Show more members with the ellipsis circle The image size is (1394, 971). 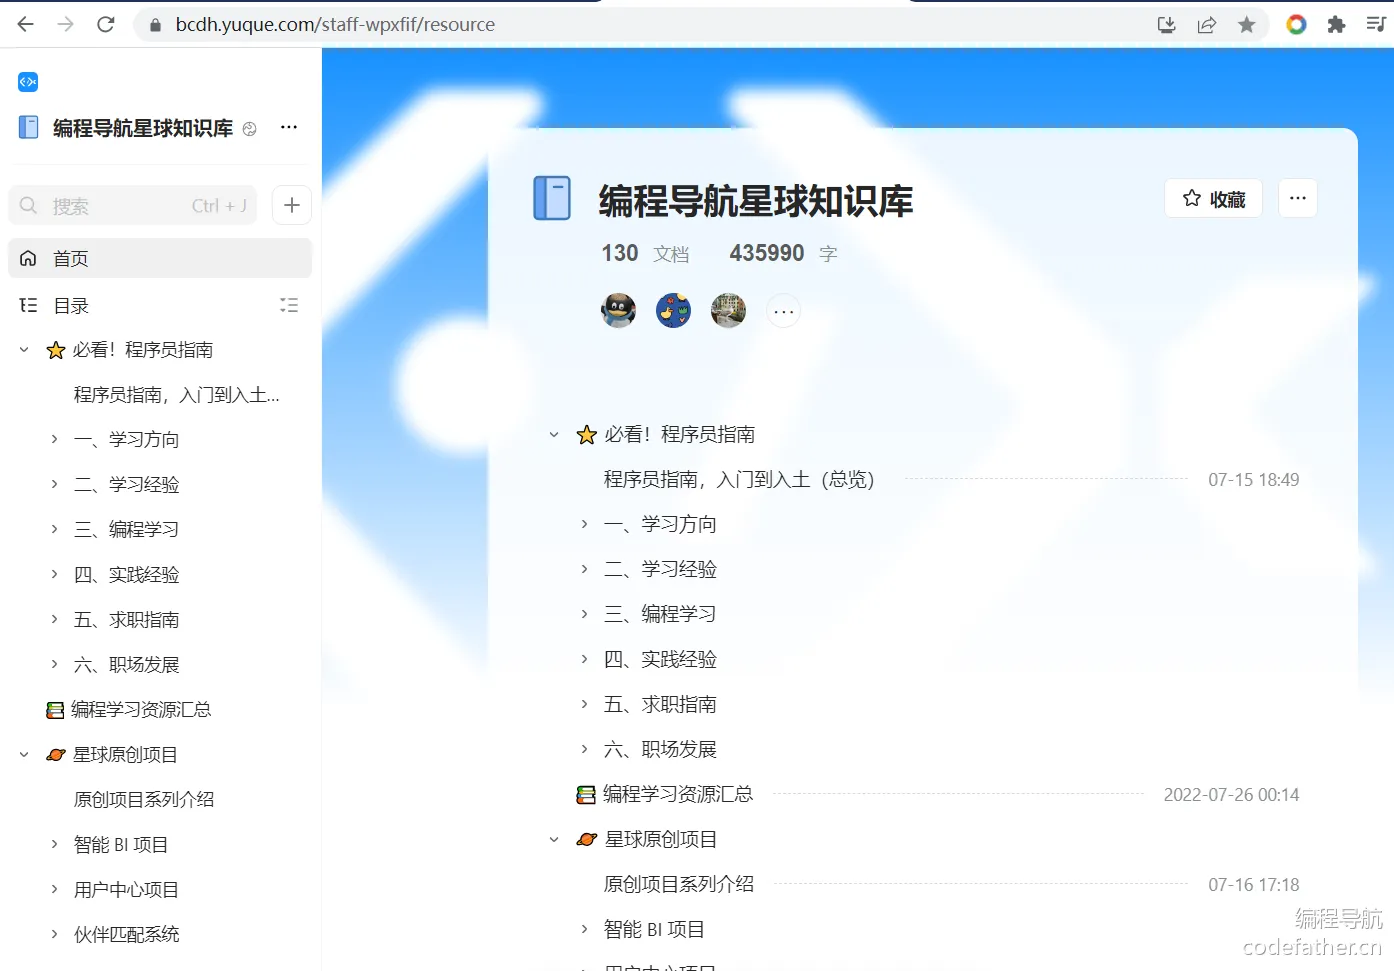click(784, 311)
